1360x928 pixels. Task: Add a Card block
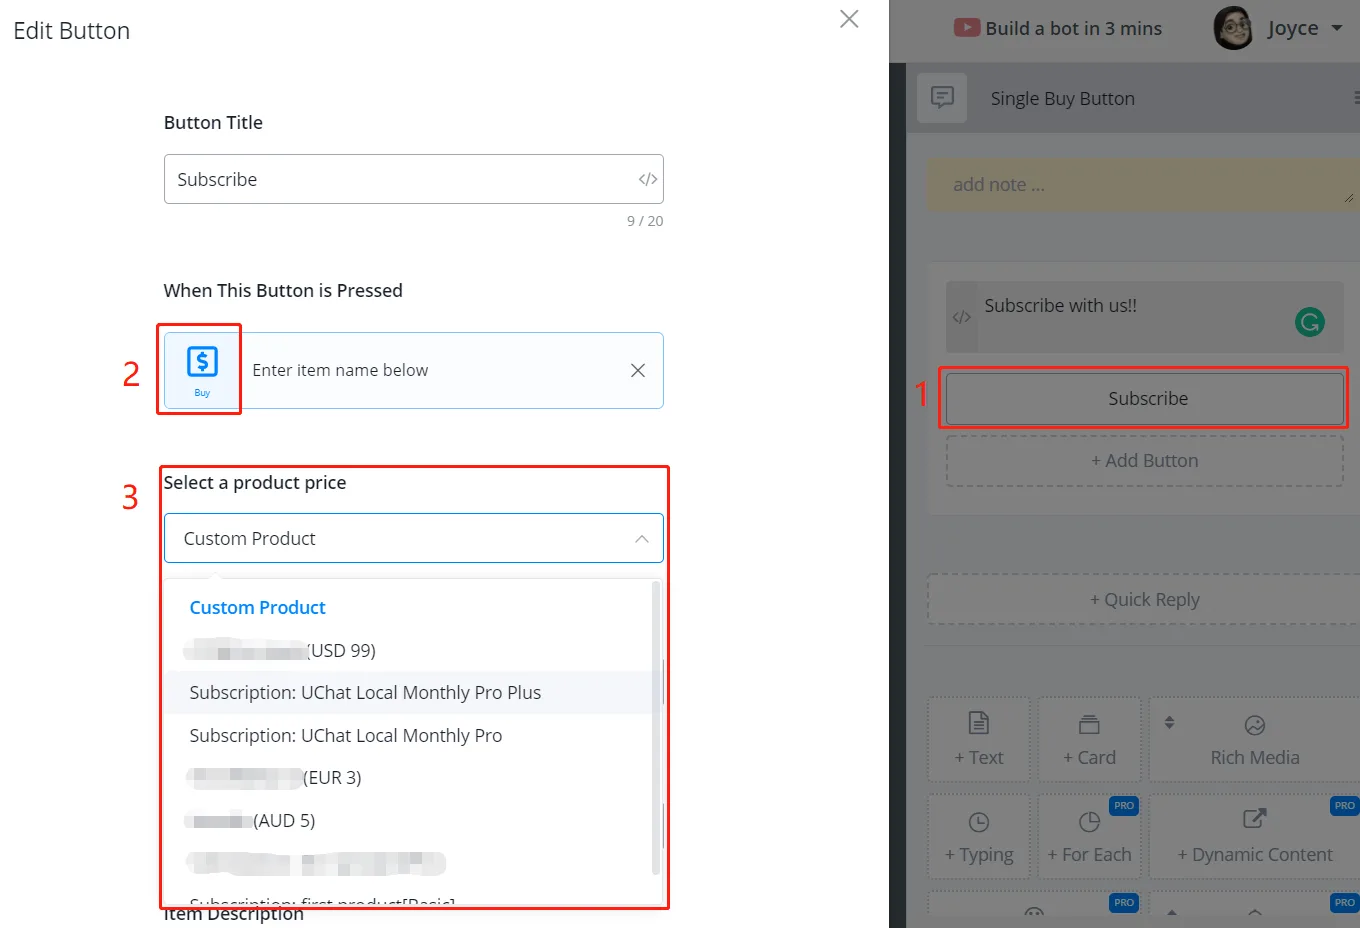click(x=1089, y=739)
